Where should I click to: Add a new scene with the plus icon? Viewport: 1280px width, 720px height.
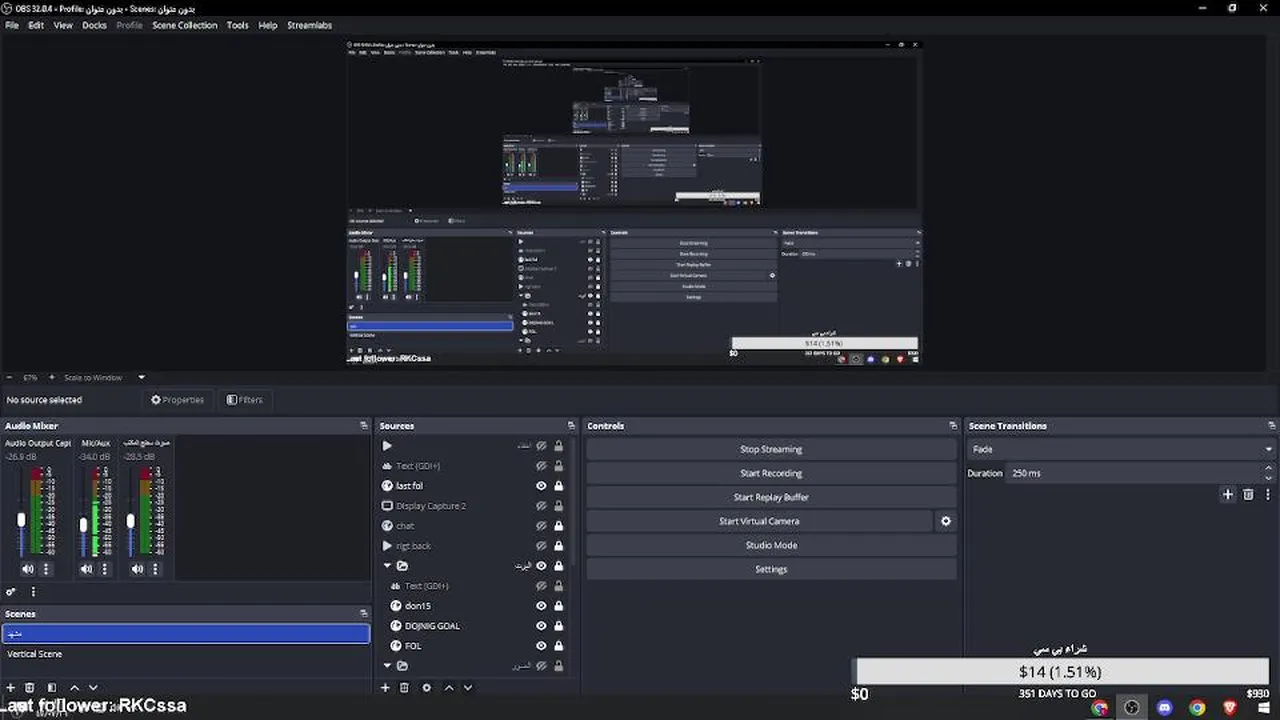coord(11,688)
